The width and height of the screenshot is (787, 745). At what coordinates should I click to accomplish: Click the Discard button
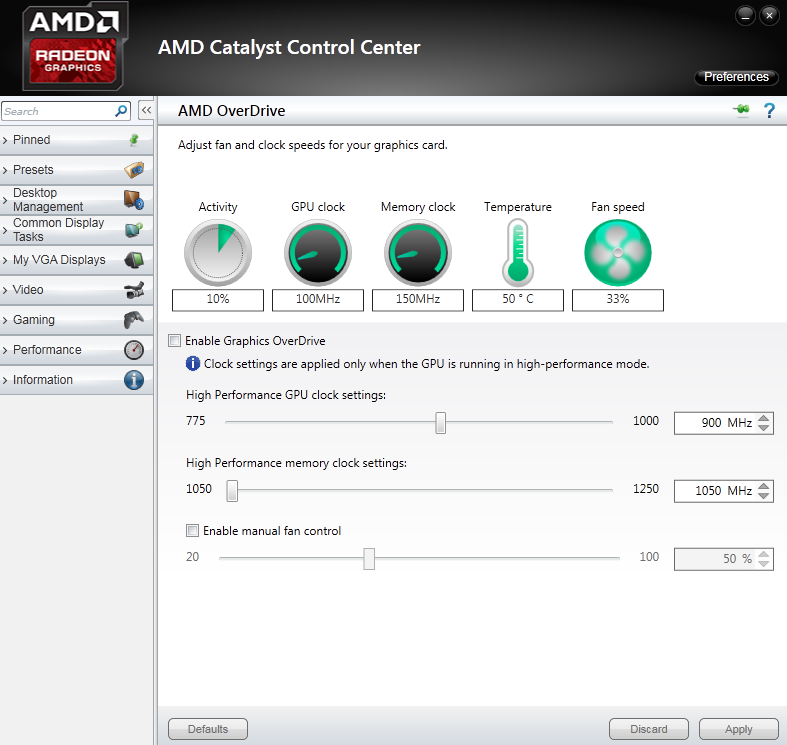pyautogui.click(x=648, y=729)
